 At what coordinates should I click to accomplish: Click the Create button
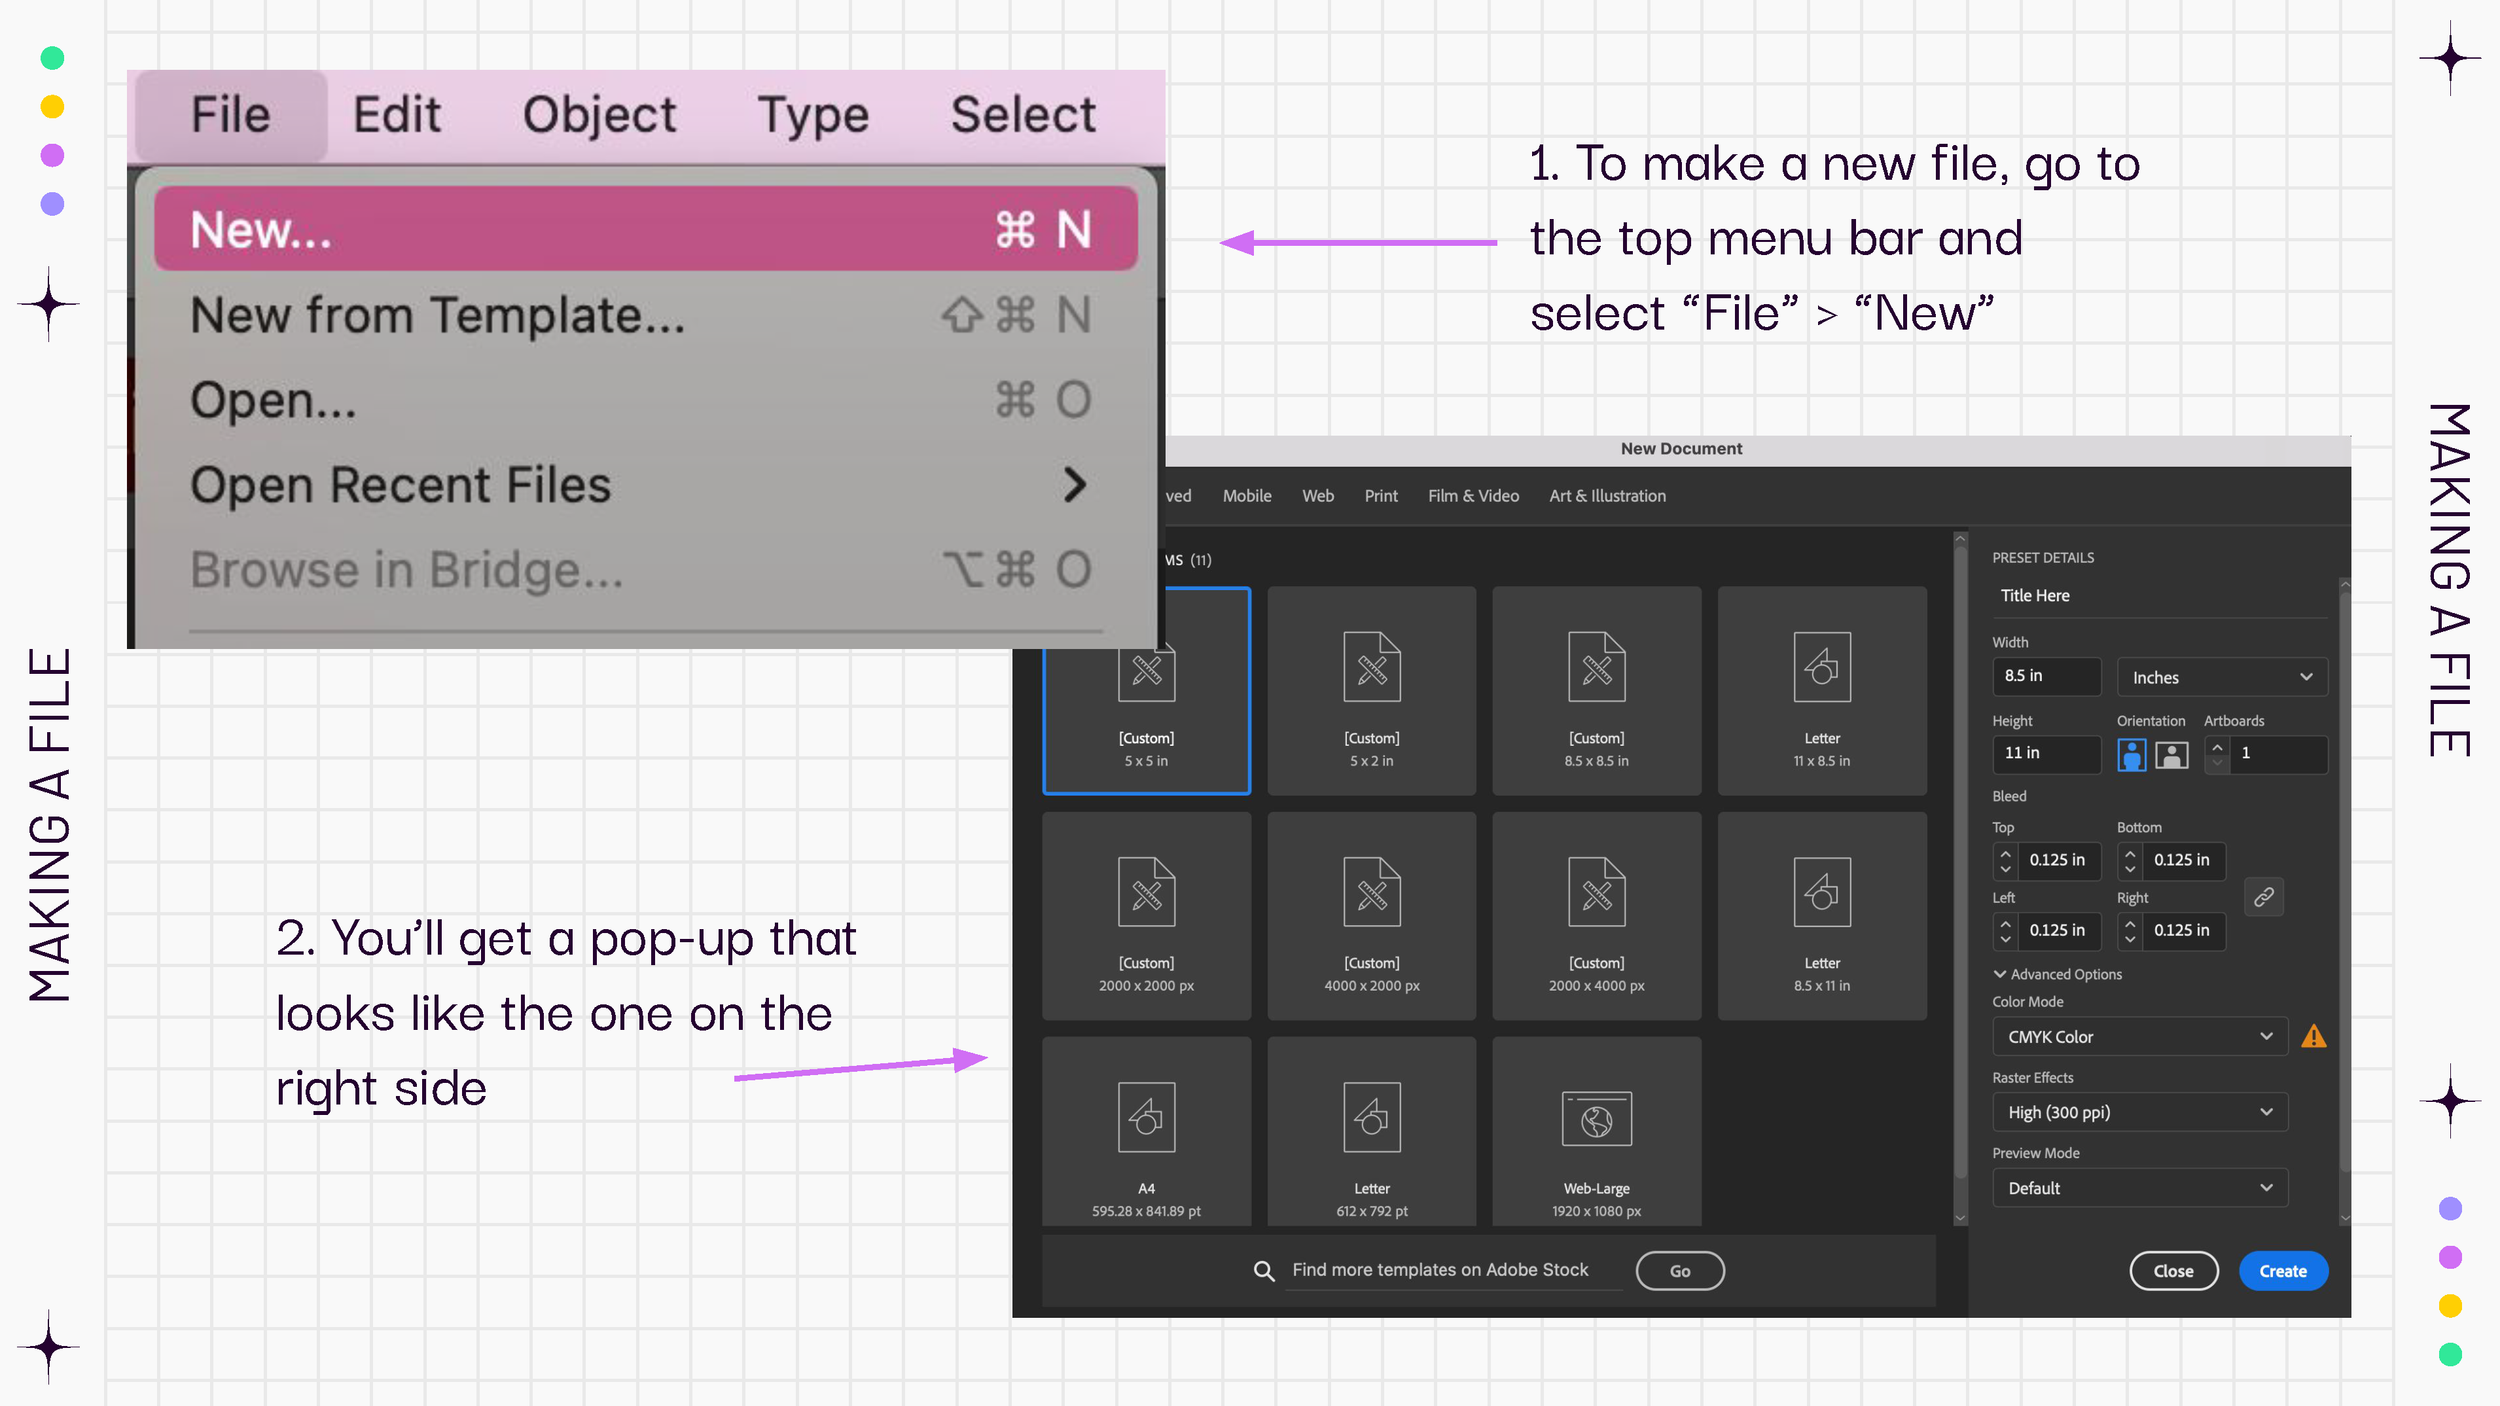pyautogui.click(x=2282, y=1270)
